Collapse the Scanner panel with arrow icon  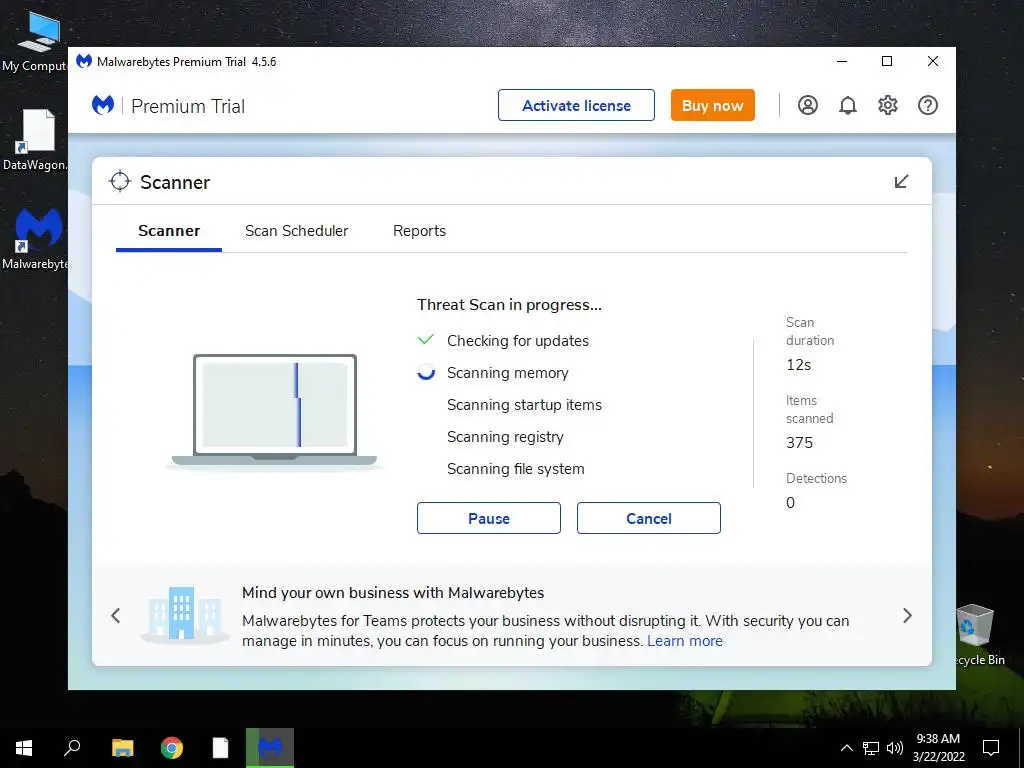click(901, 182)
